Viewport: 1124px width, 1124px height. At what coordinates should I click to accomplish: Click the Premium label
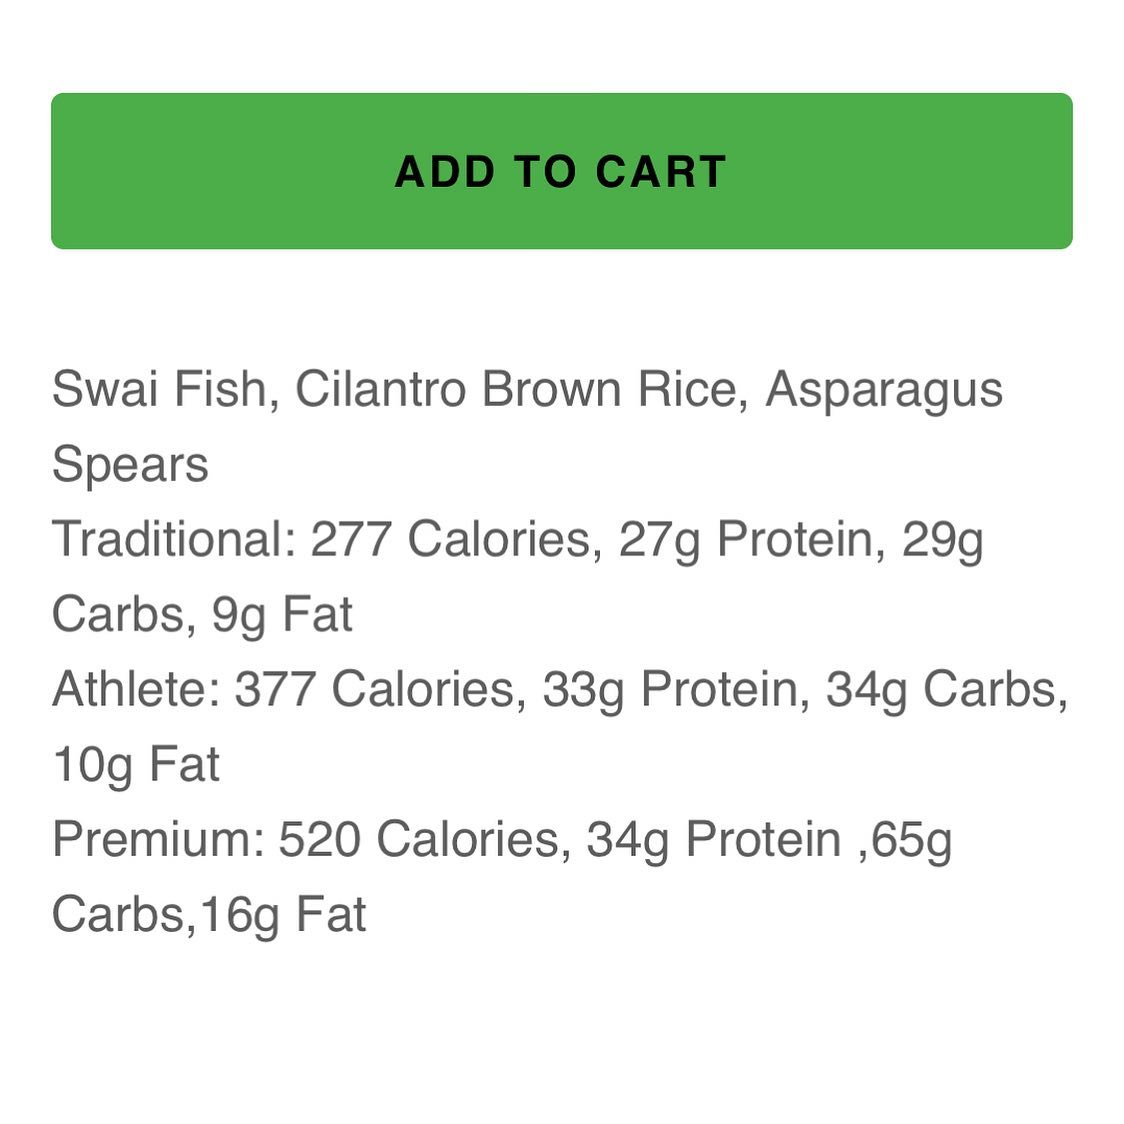point(157,840)
